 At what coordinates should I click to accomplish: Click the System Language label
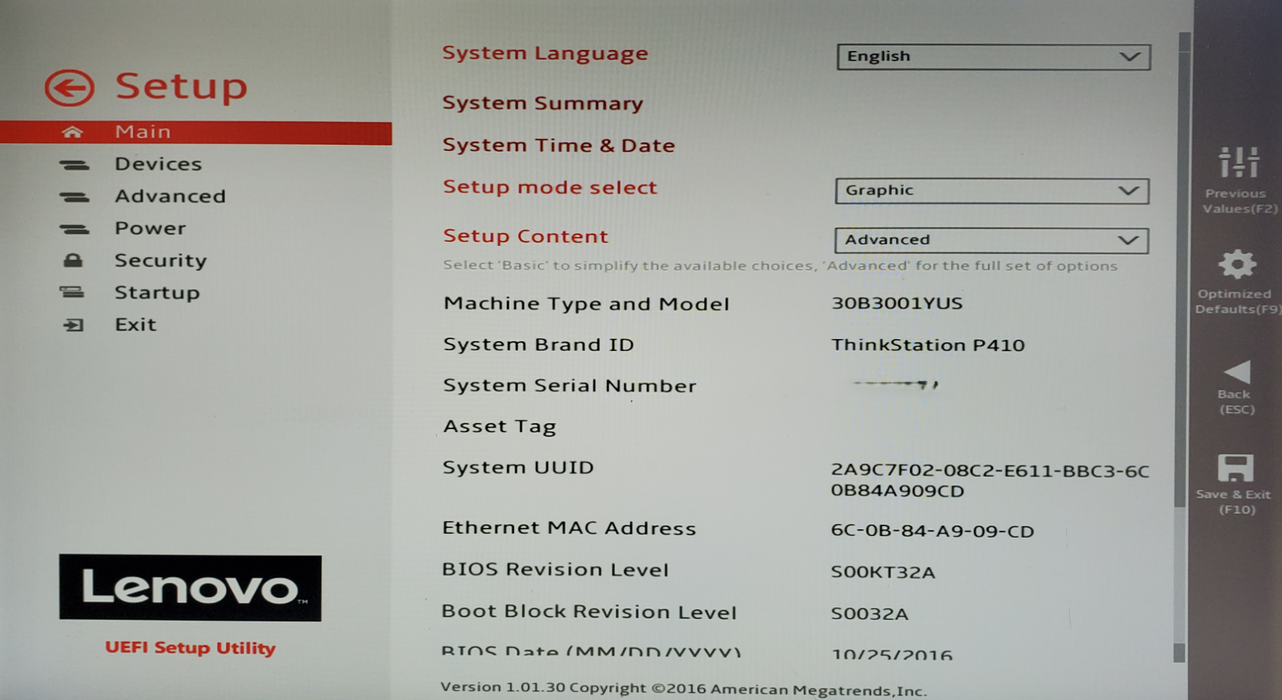click(x=545, y=54)
